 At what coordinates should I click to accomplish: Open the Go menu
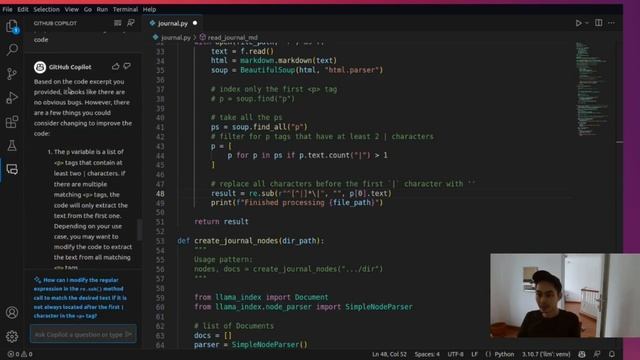click(88, 9)
